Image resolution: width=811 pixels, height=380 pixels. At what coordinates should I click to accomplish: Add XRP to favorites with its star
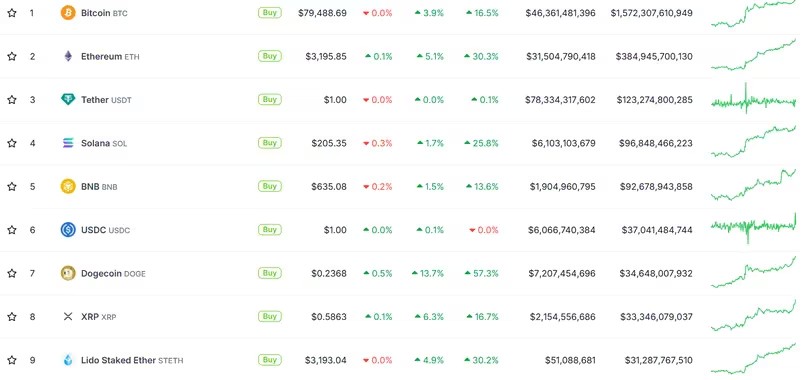(x=11, y=316)
